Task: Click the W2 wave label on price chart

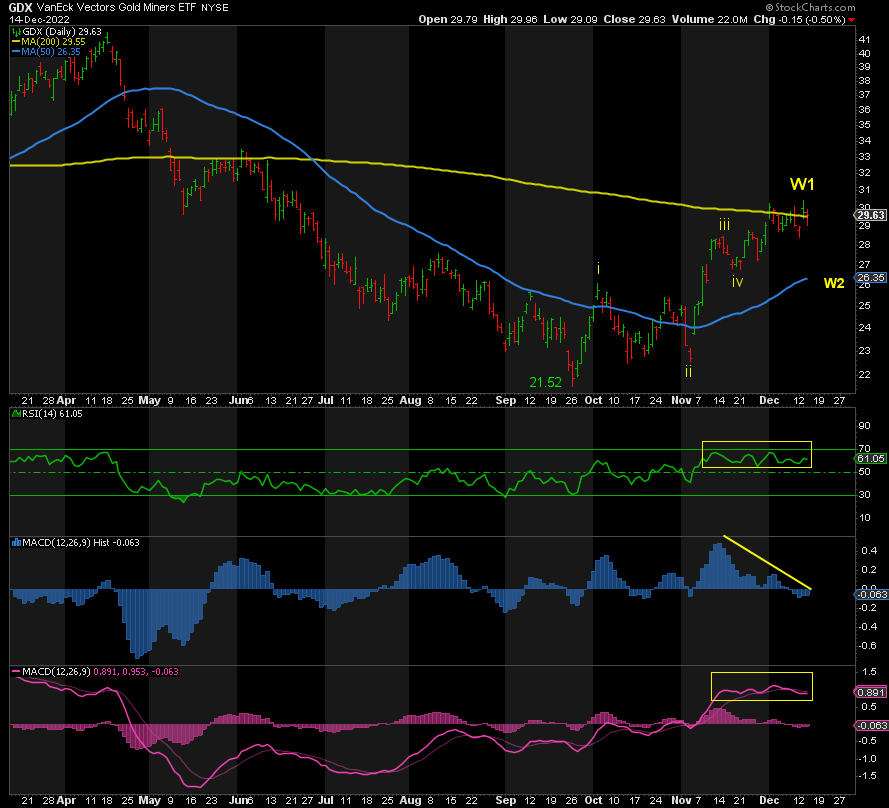Action: pyautogui.click(x=834, y=283)
